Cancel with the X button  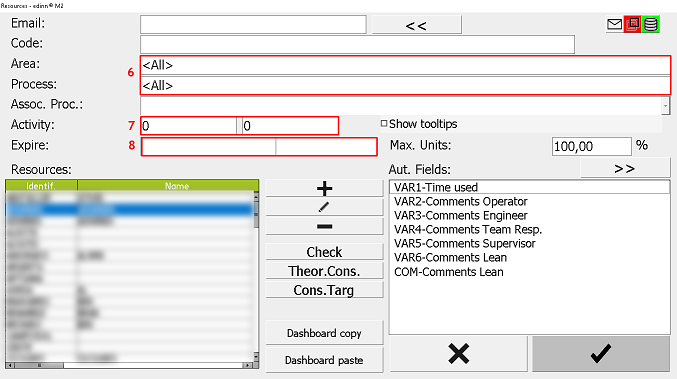pos(458,354)
